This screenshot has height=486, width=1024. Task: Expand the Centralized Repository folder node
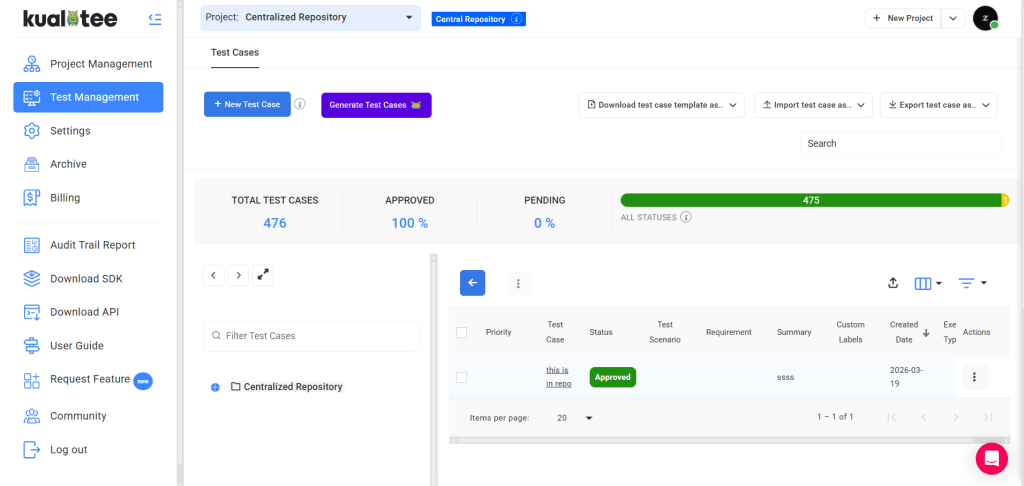216,387
